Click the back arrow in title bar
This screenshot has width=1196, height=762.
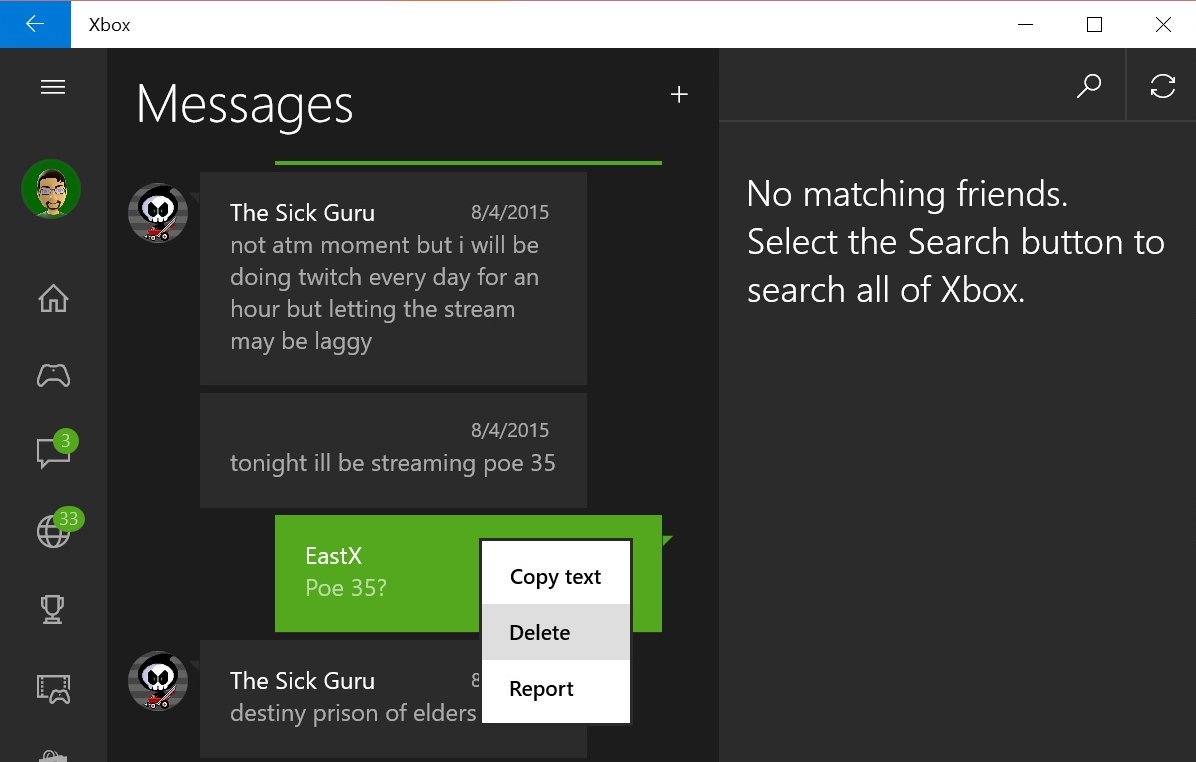[x=35, y=24]
